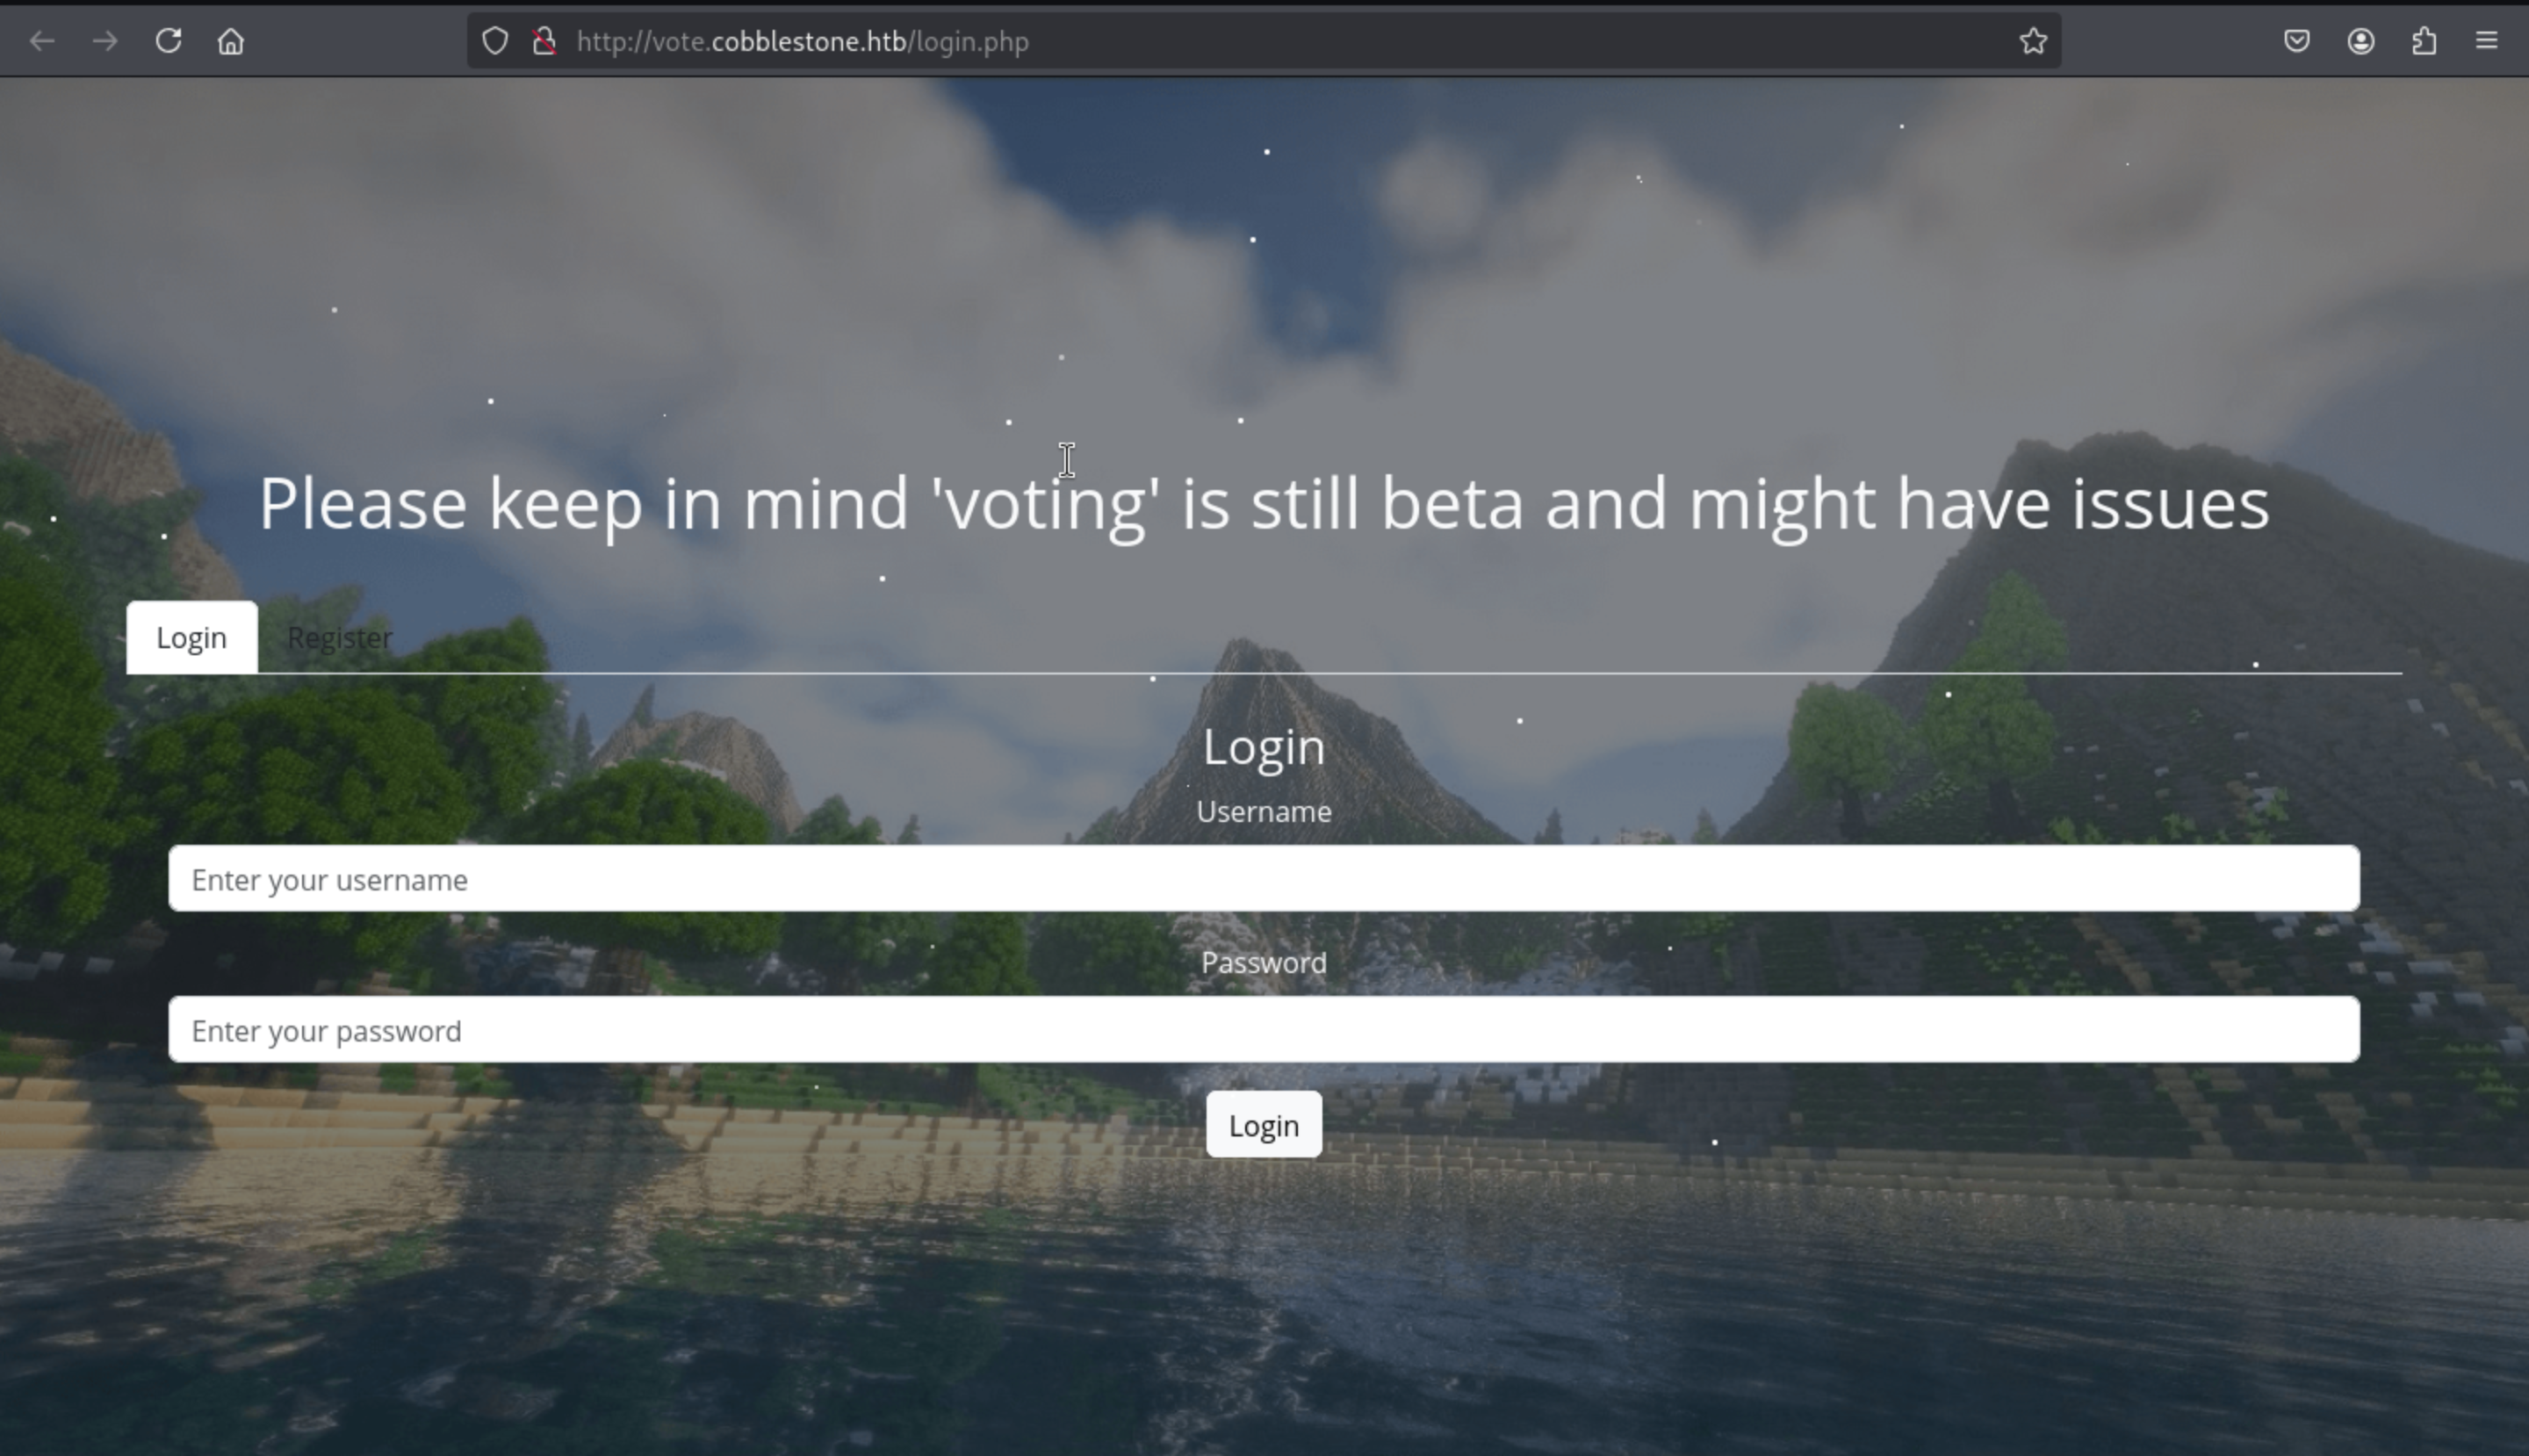Switch to the Register tab
Screen dimensions: 2529x1456
pos(340,637)
